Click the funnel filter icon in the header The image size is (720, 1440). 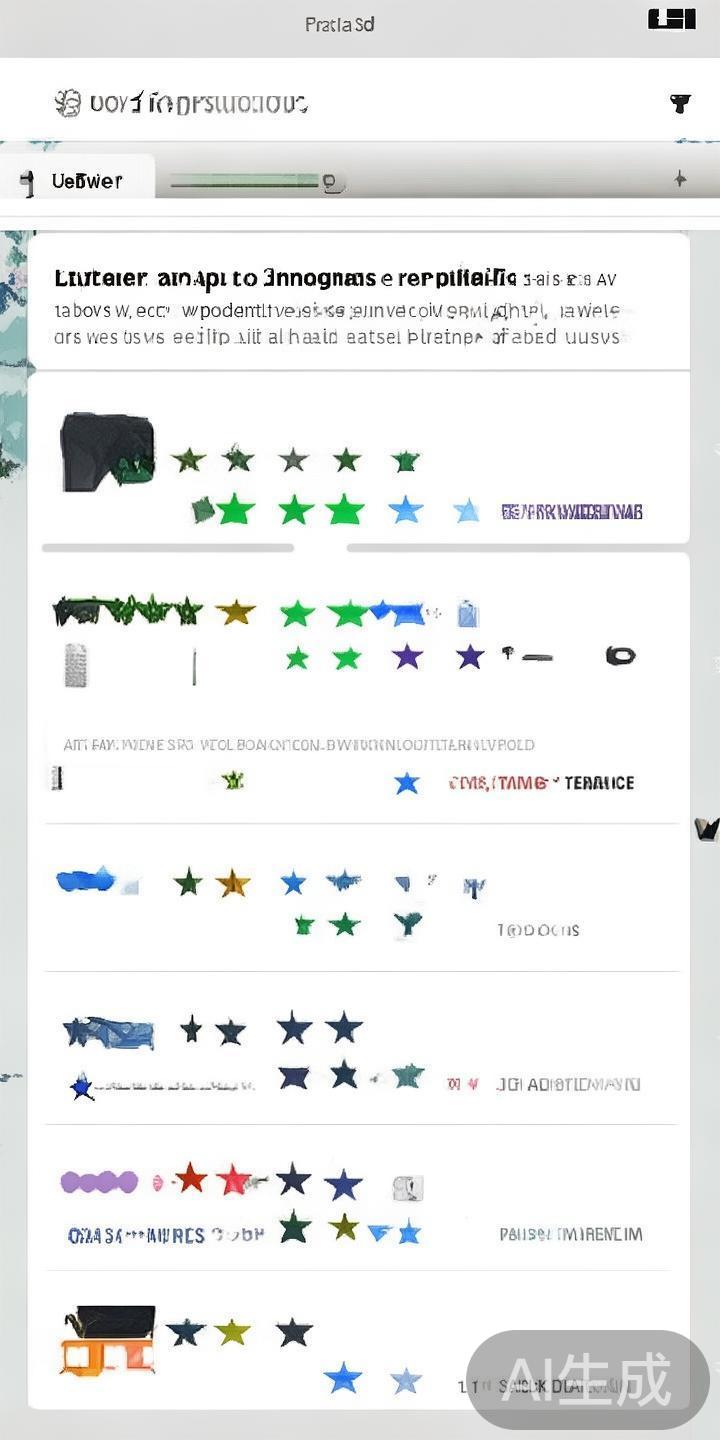[680, 102]
